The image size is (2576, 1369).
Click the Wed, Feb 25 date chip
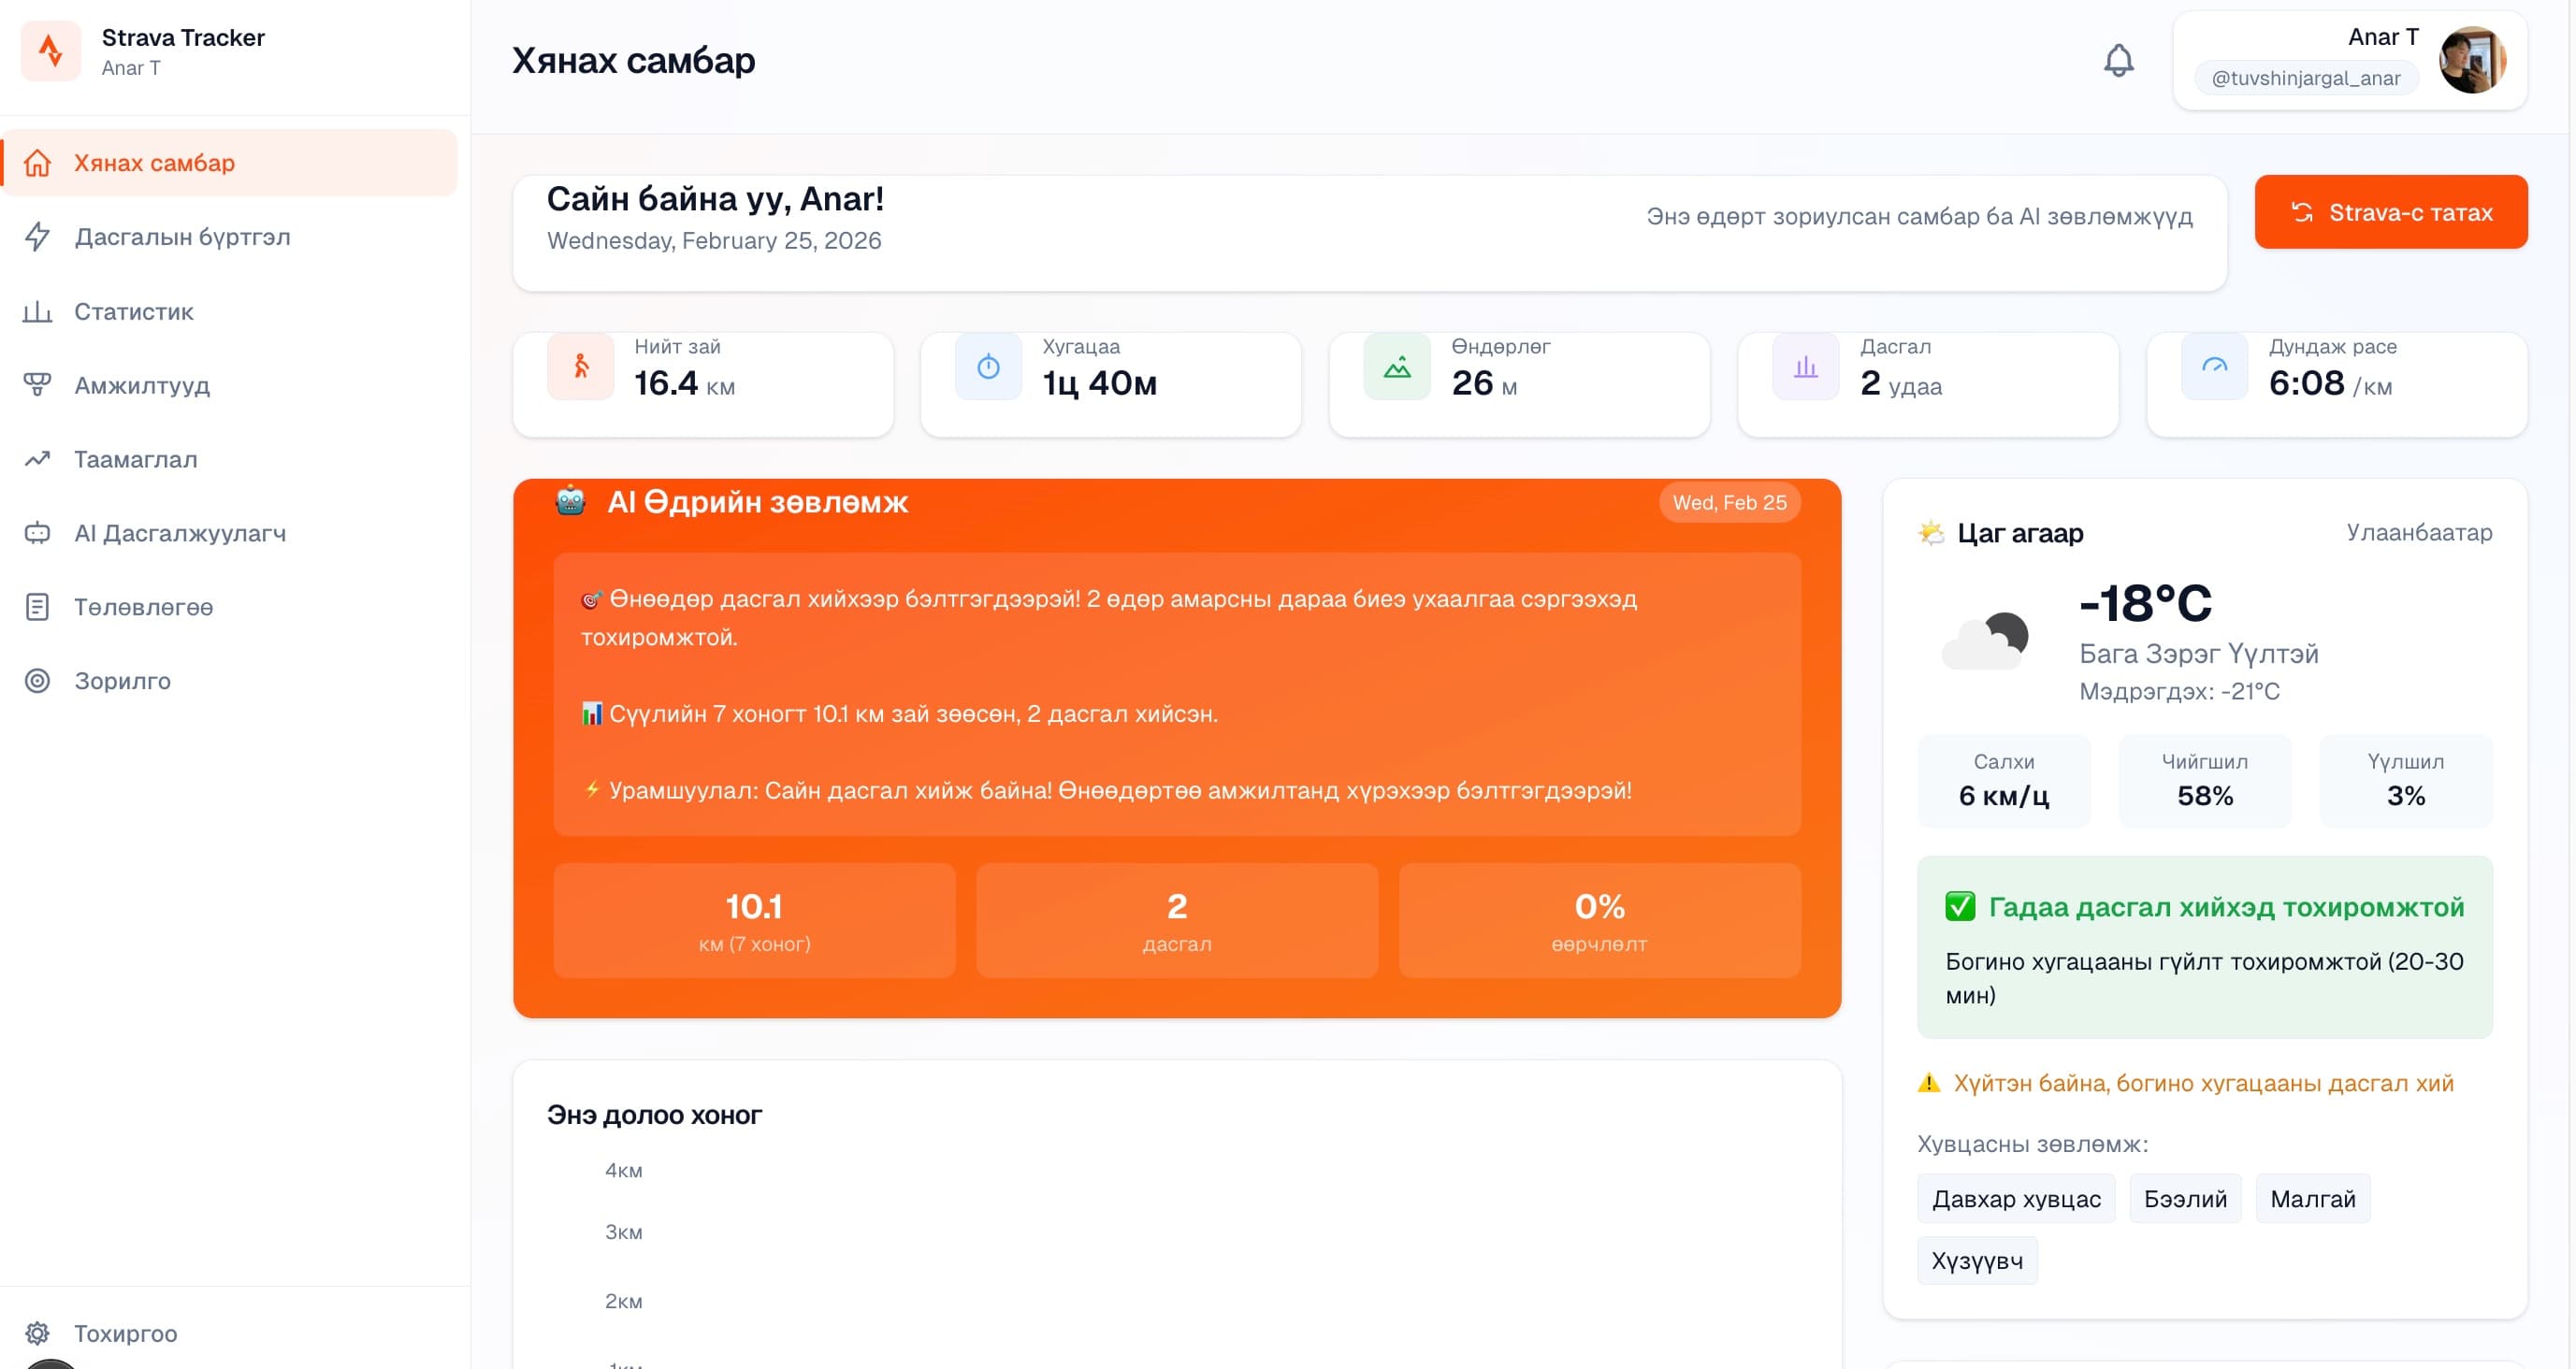(x=1730, y=502)
